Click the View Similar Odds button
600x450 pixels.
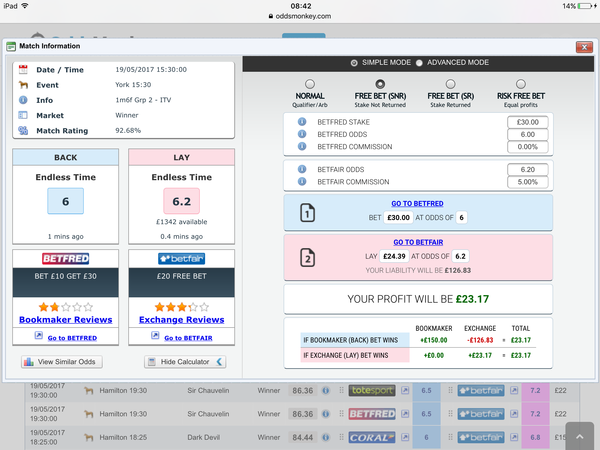[x=62, y=362]
